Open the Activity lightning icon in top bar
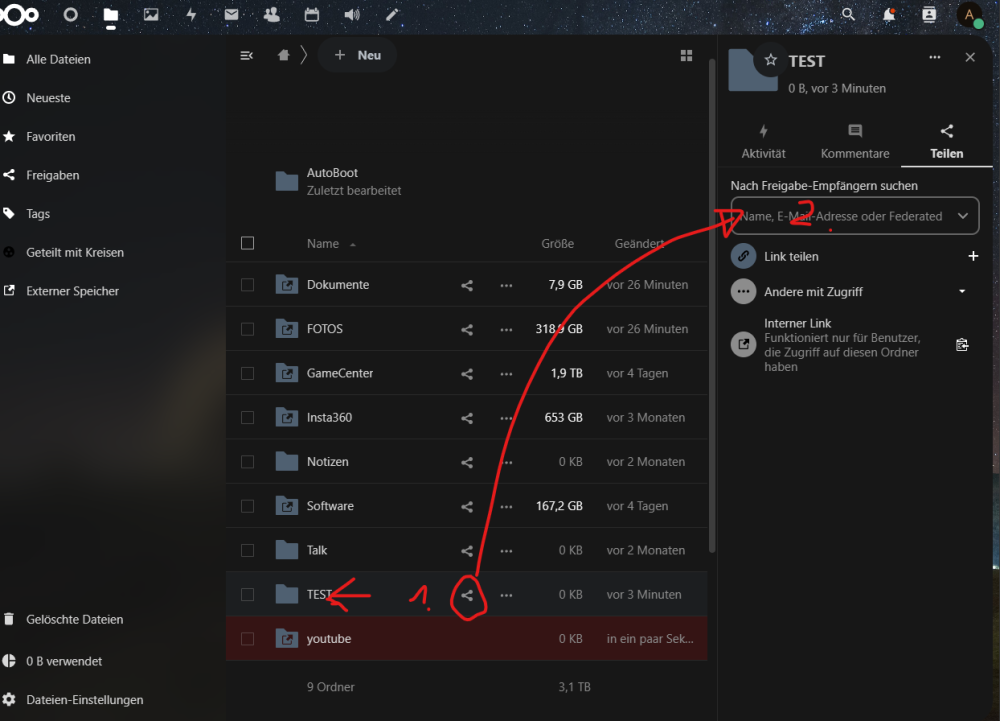Image resolution: width=1000 pixels, height=721 pixels. (x=191, y=14)
